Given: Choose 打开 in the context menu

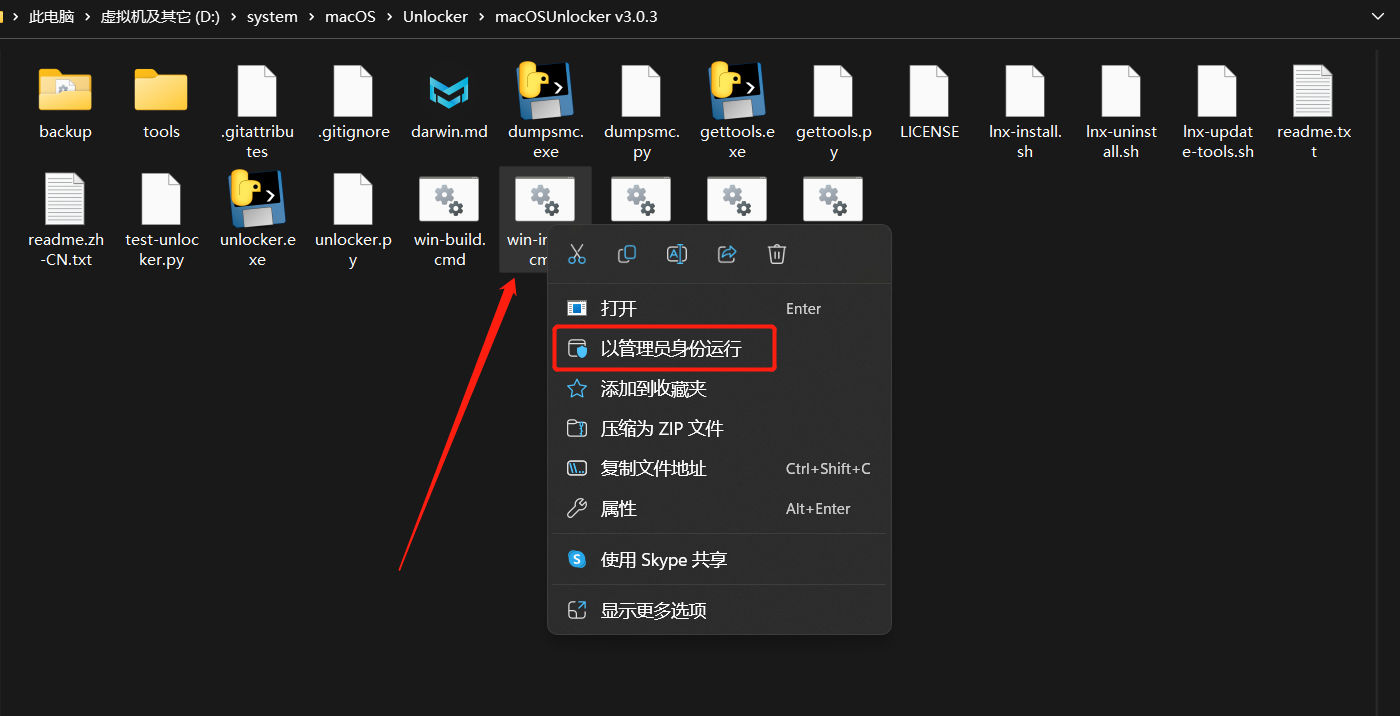Looking at the screenshot, I should (x=619, y=309).
